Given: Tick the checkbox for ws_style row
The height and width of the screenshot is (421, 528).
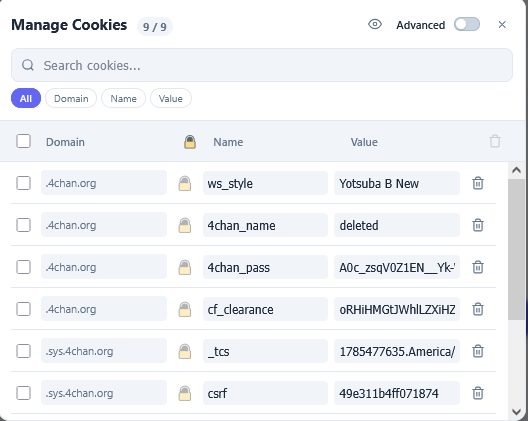Looking at the screenshot, I should coord(24,183).
